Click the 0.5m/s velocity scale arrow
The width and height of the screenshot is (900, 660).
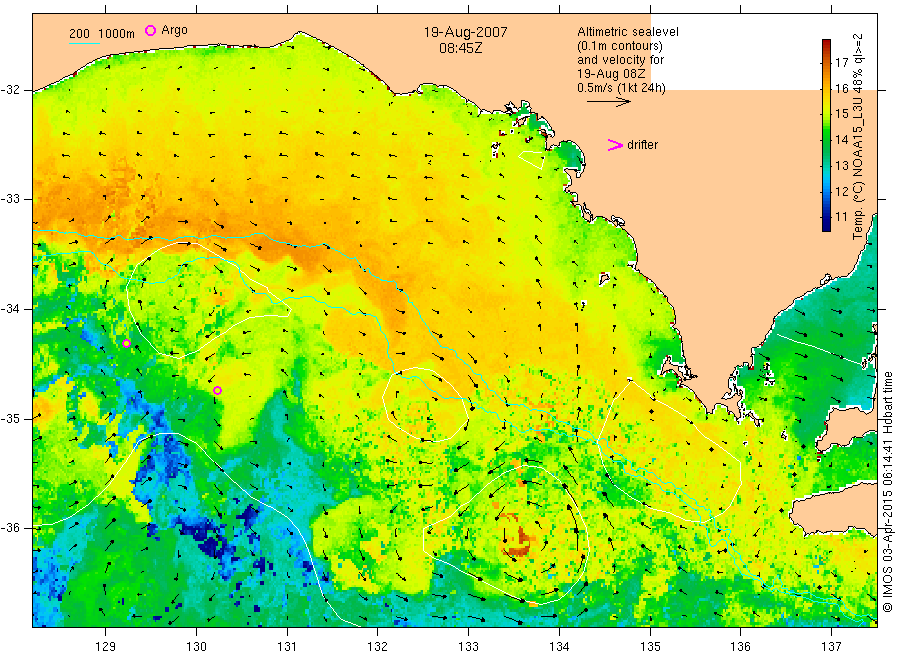pyautogui.click(x=609, y=102)
